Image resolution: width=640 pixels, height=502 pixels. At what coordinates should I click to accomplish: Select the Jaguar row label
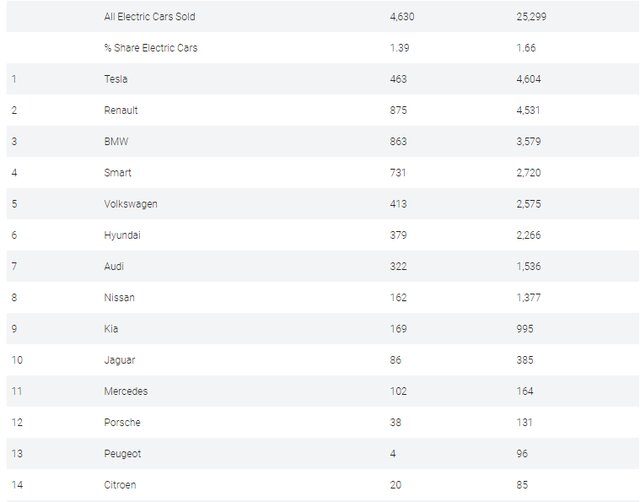pyautogui.click(x=119, y=359)
